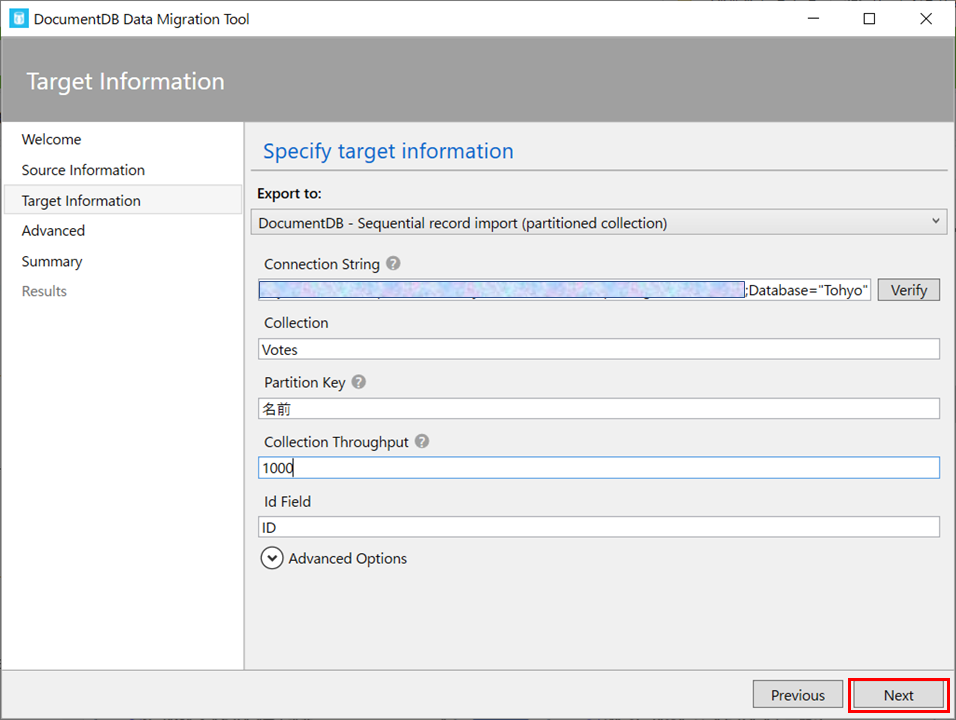Image resolution: width=956 pixels, height=720 pixels.
Task: Open the Export to dropdown
Action: point(599,223)
